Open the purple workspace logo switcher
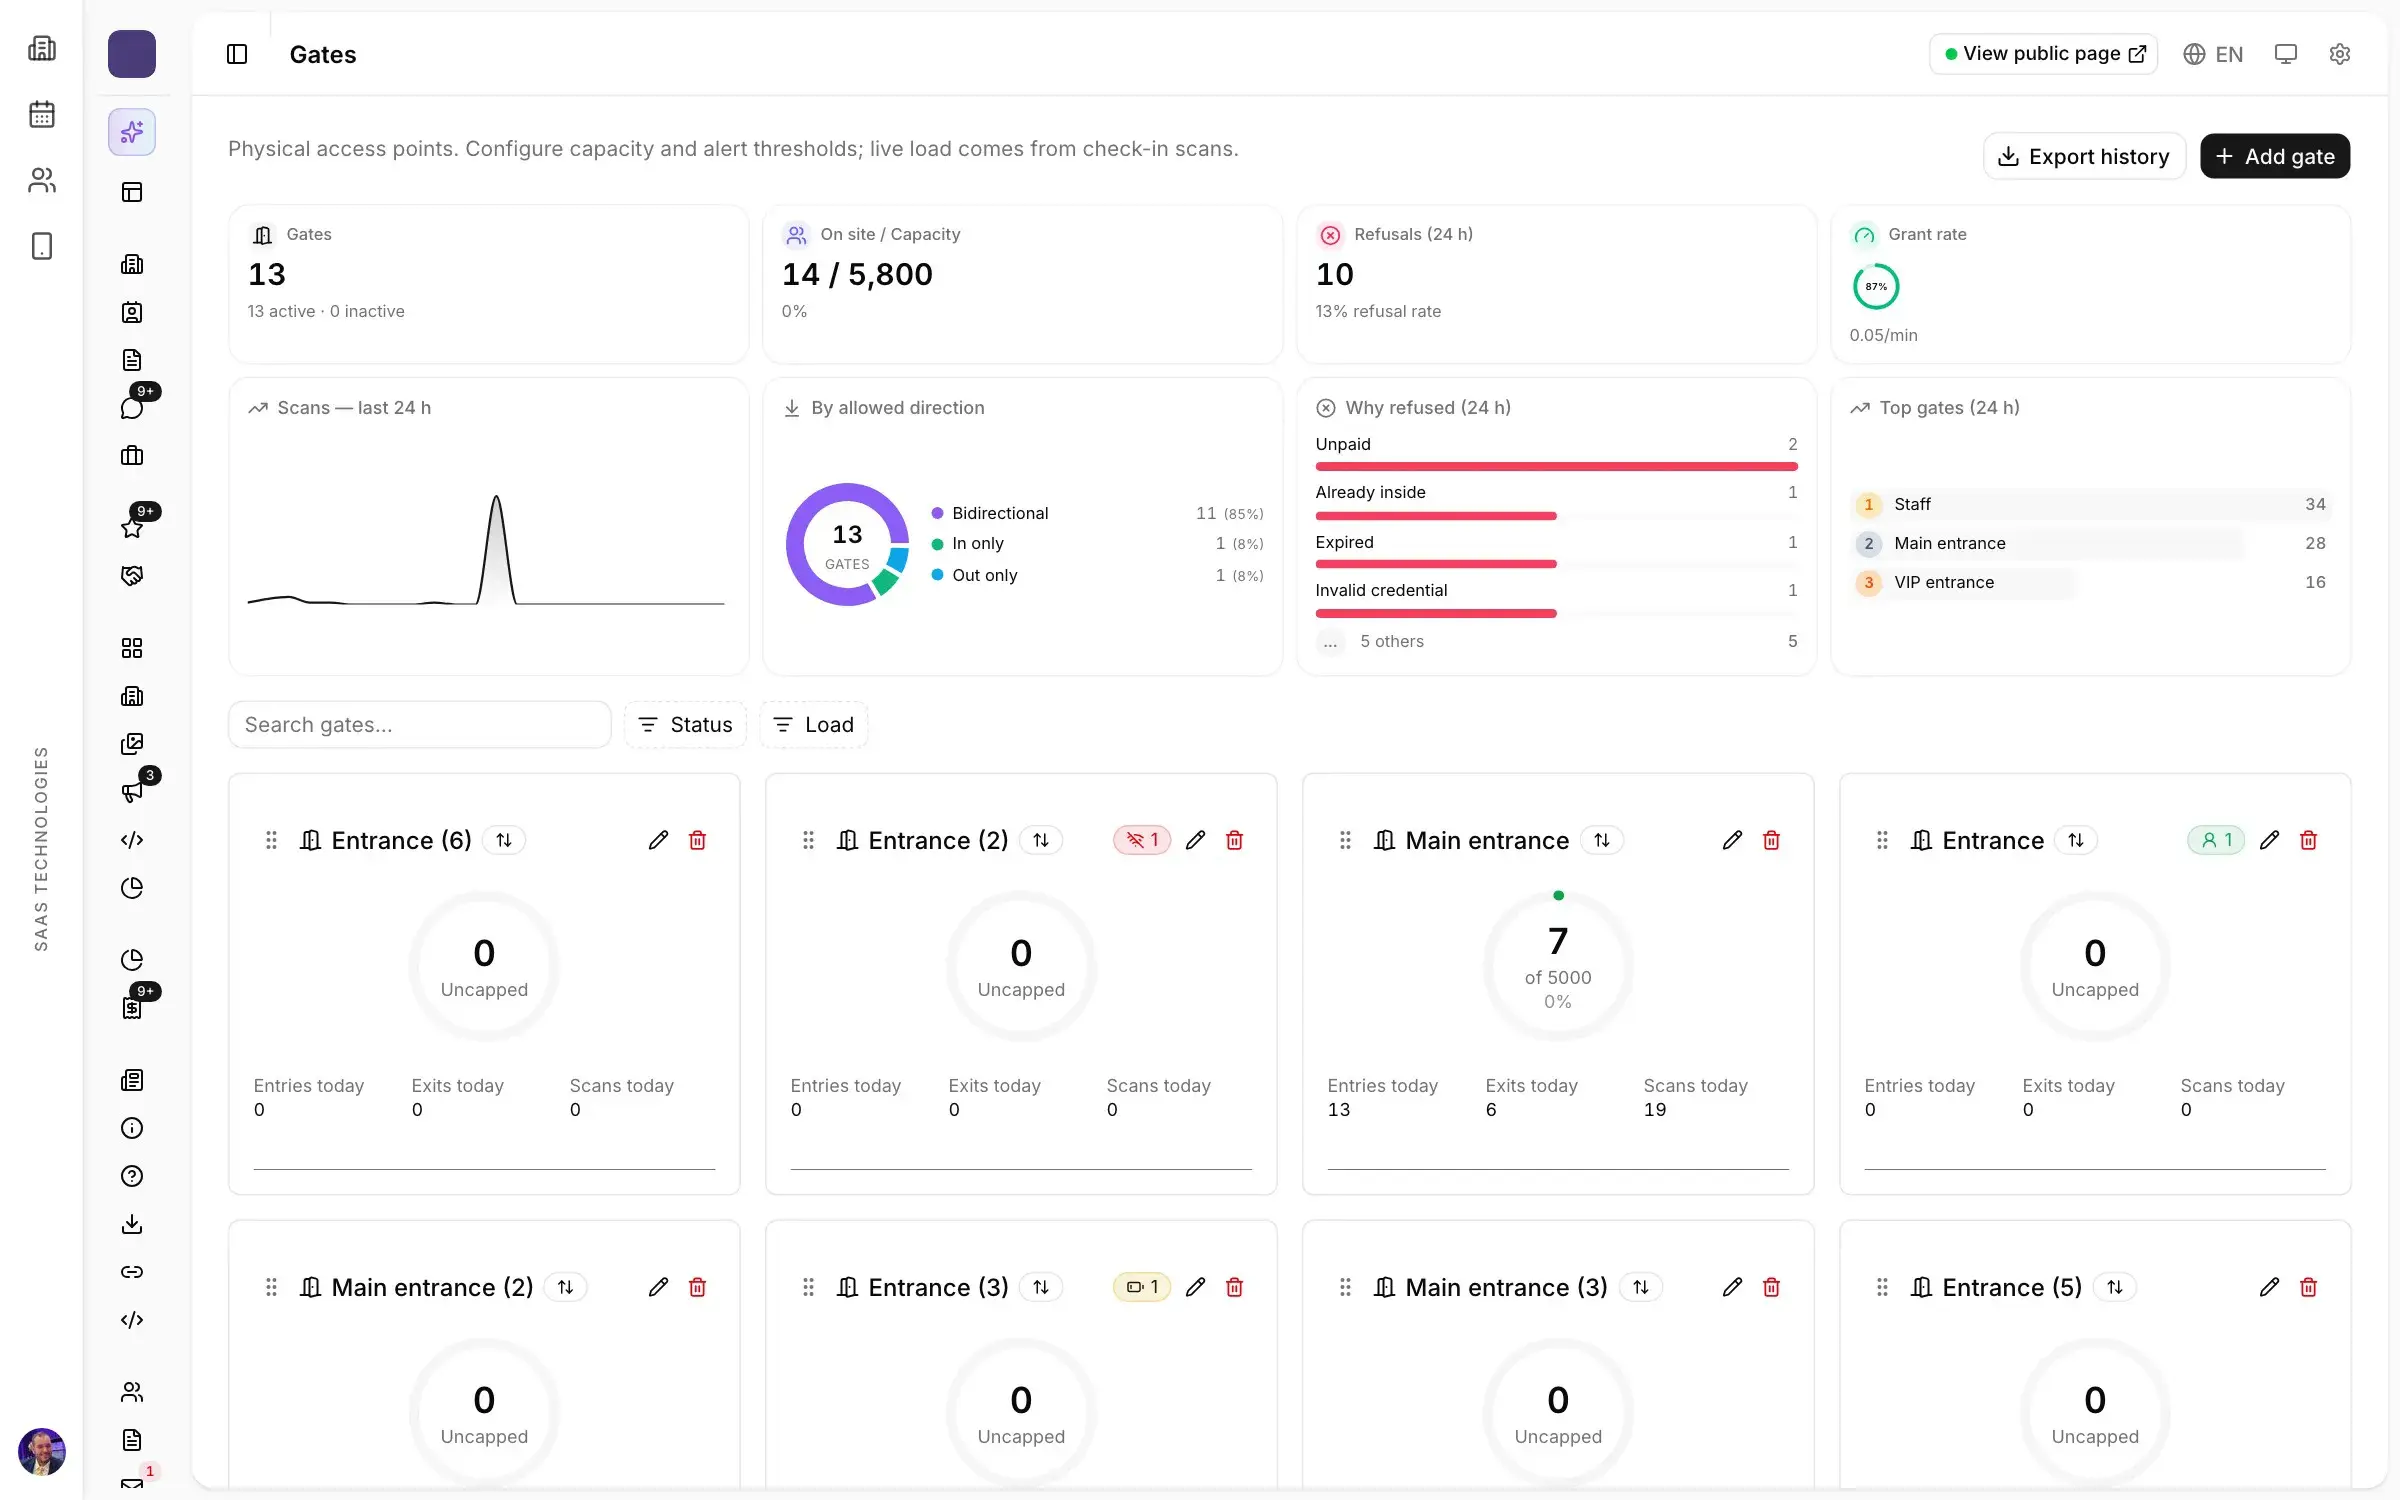The width and height of the screenshot is (2400, 1500). (x=132, y=54)
